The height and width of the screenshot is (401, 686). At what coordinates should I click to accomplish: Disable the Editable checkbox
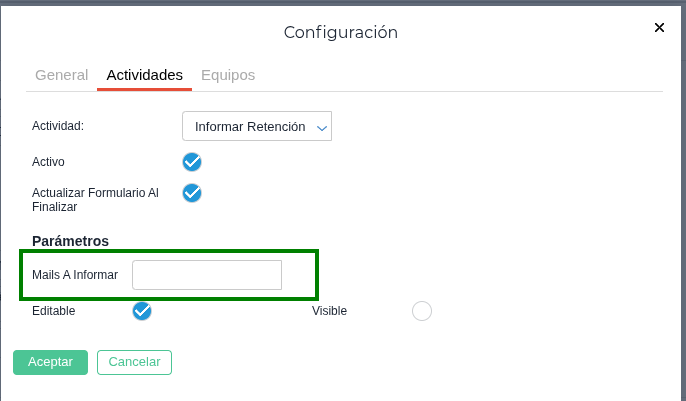(x=142, y=311)
